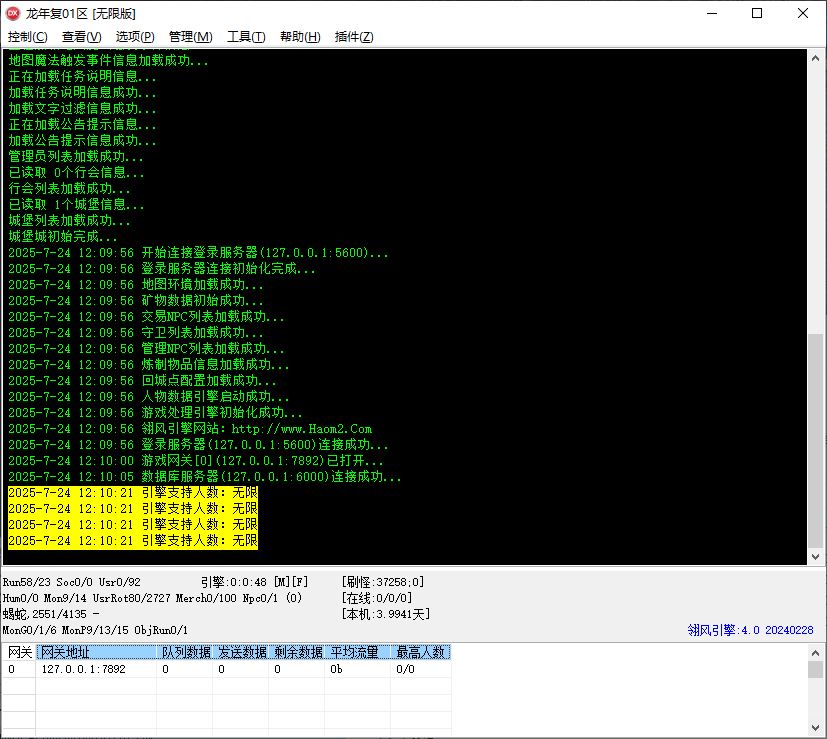Click the Hum0/0 Mon9/14 status line
Viewport: 827px width, 739px height.
point(152,598)
